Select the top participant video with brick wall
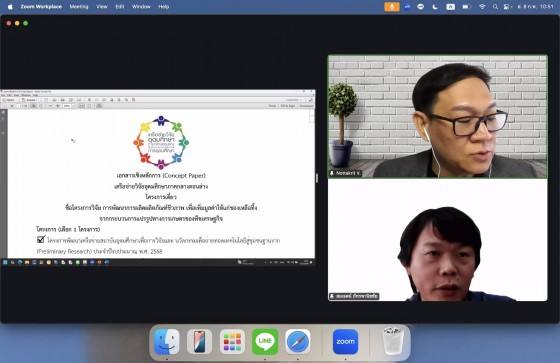 pyautogui.click(x=438, y=116)
